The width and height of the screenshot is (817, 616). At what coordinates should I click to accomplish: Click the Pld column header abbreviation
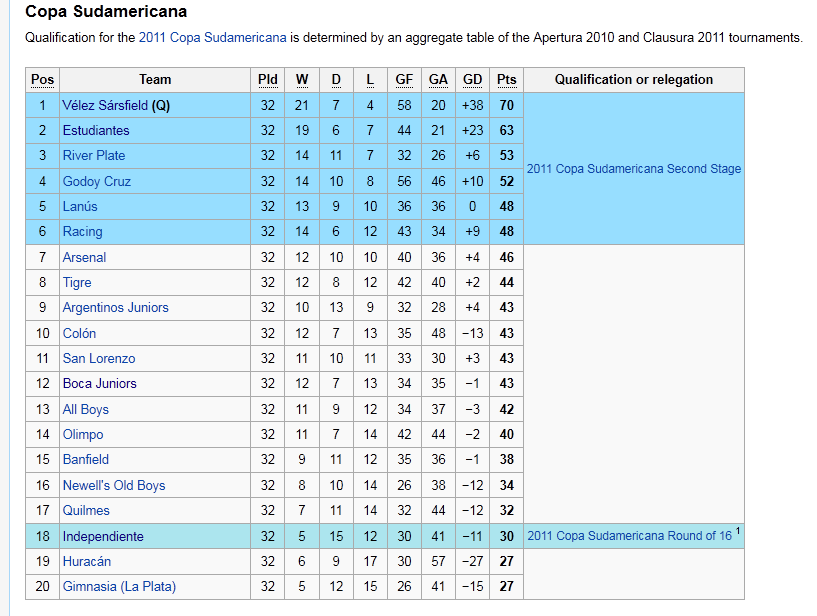(x=268, y=80)
